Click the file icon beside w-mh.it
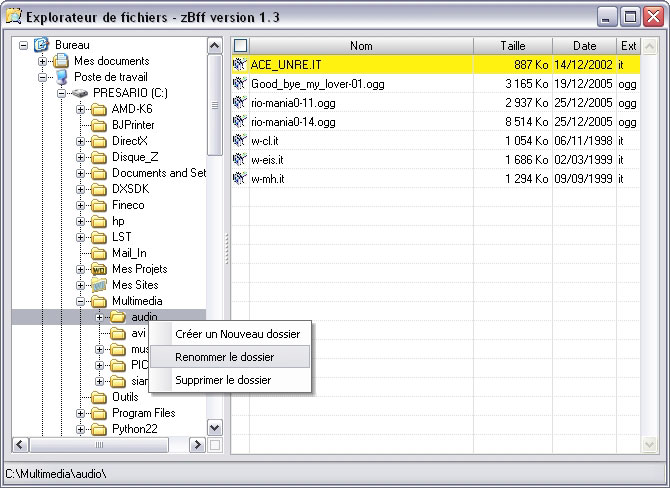 240,178
